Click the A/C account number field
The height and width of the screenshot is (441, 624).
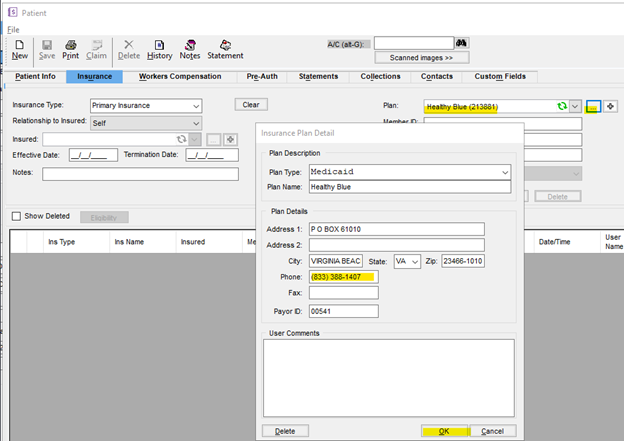tap(413, 43)
